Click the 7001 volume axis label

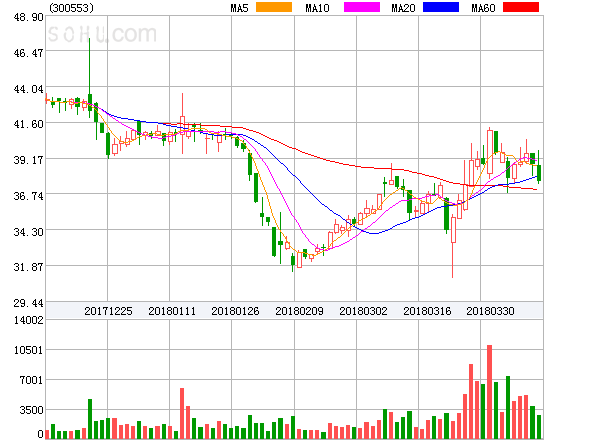click(31, 380)
